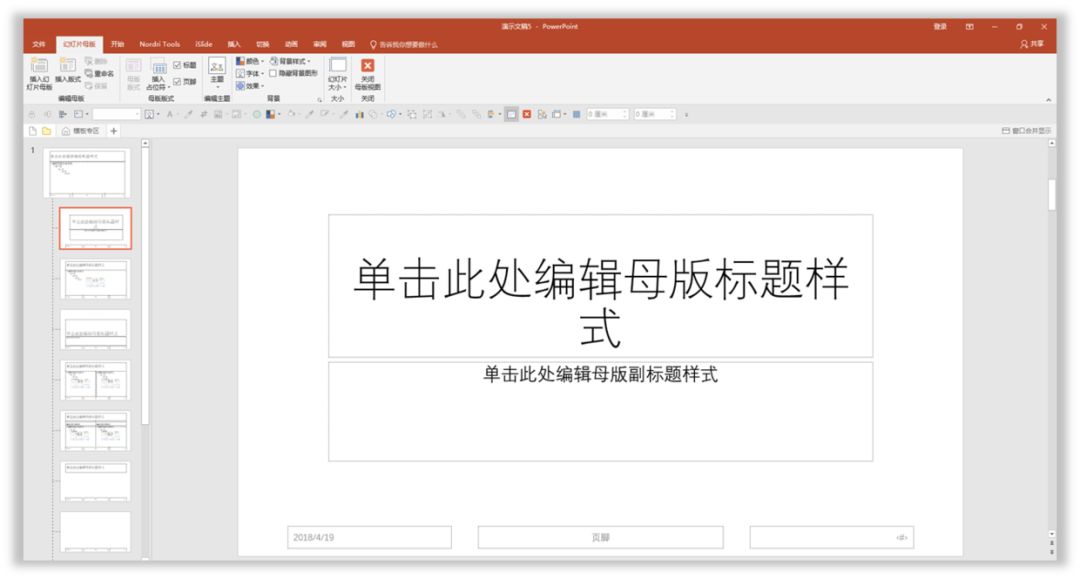Click the new blank document icon
The height and width of the screenshot is (579, 1080).
pyautogui.click(x=32, y=131)
